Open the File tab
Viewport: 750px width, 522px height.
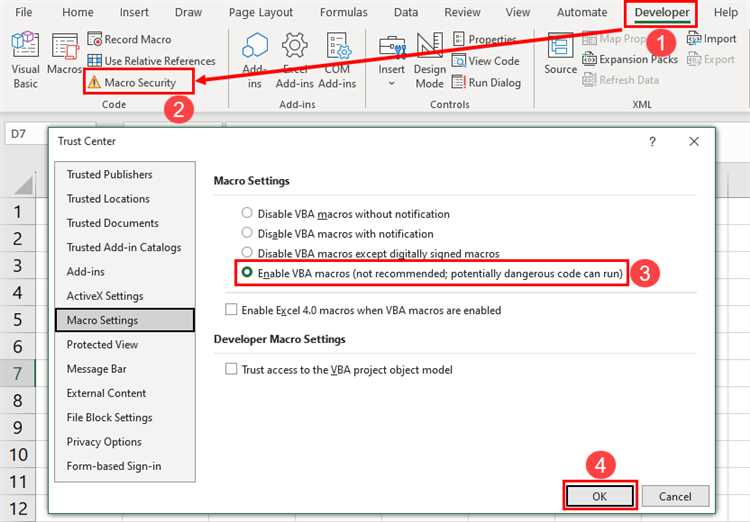click(23, 12)
